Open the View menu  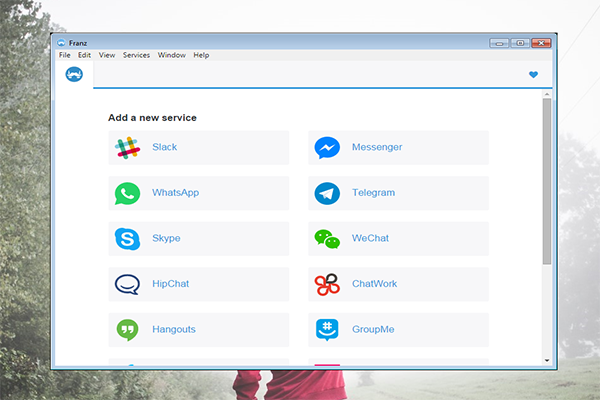coord(107,55)
